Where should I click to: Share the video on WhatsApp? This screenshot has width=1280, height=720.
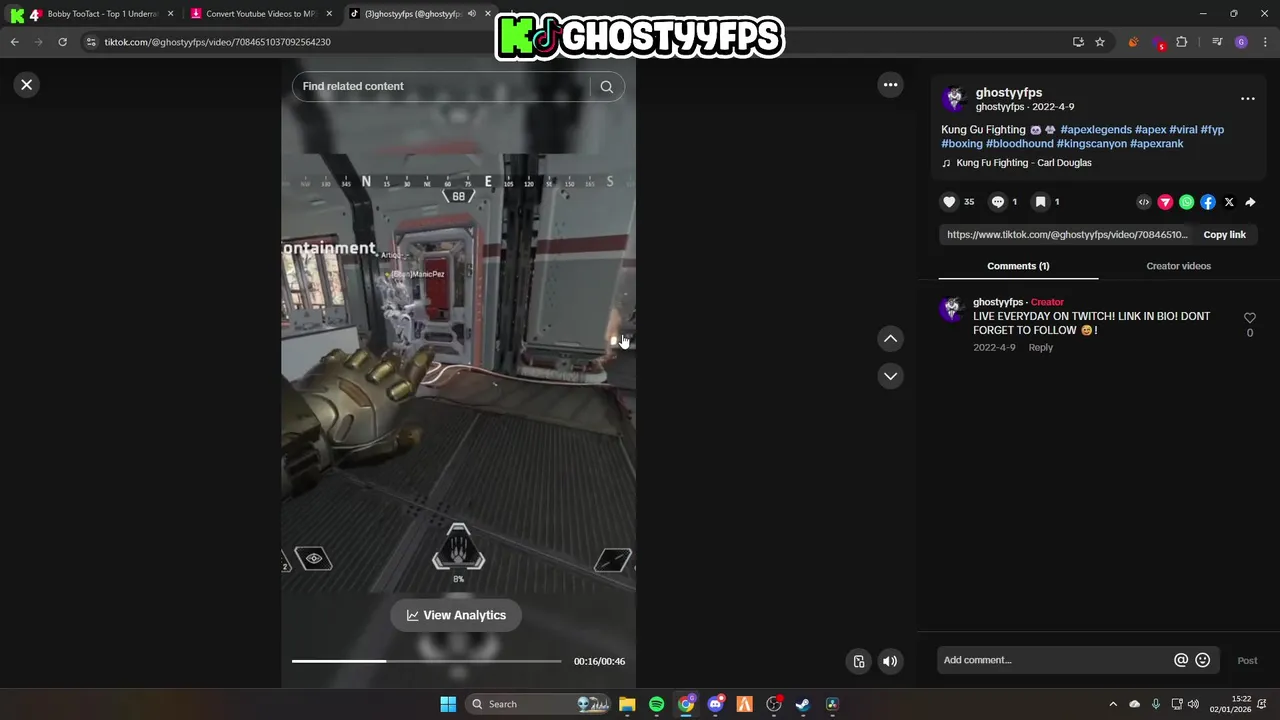(x=1186, y=202)
